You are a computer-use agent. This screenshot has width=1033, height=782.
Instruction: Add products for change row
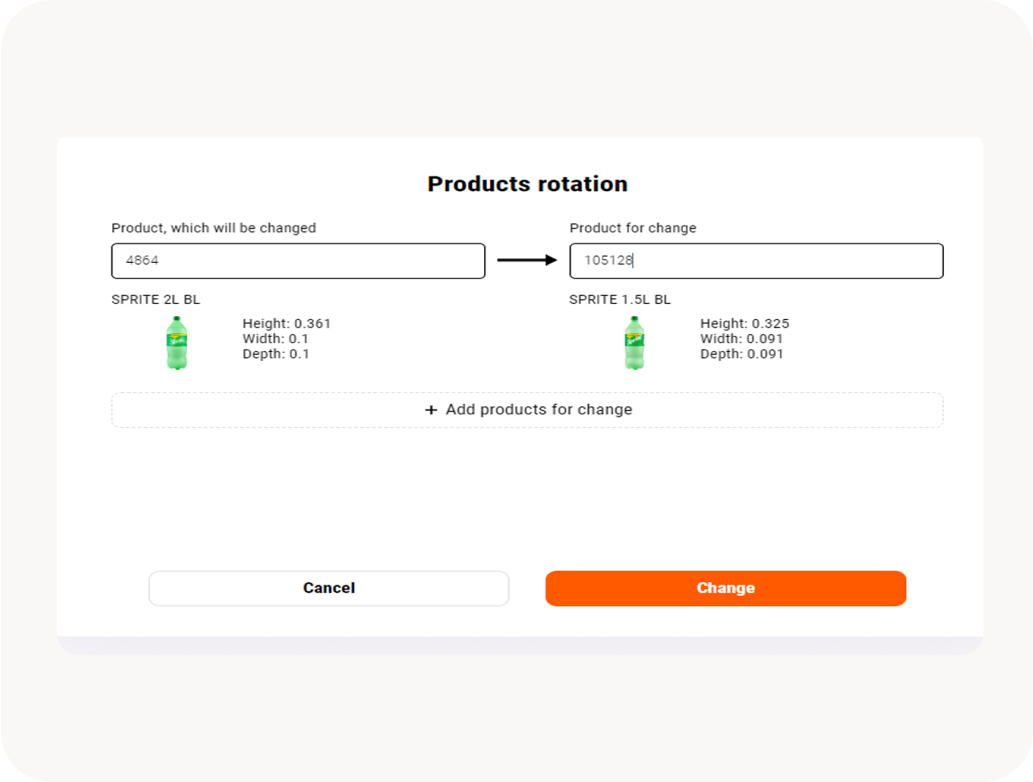tap(527, 410)
